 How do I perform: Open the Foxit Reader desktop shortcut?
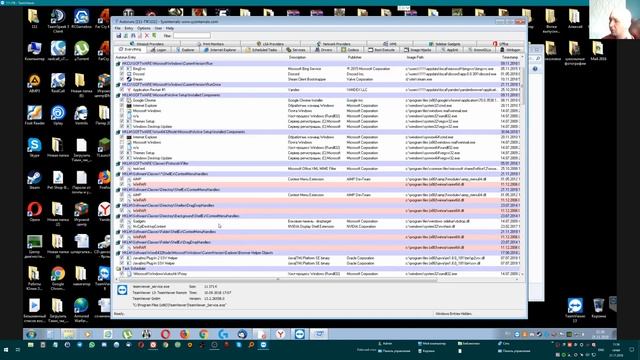click(35, 115)
